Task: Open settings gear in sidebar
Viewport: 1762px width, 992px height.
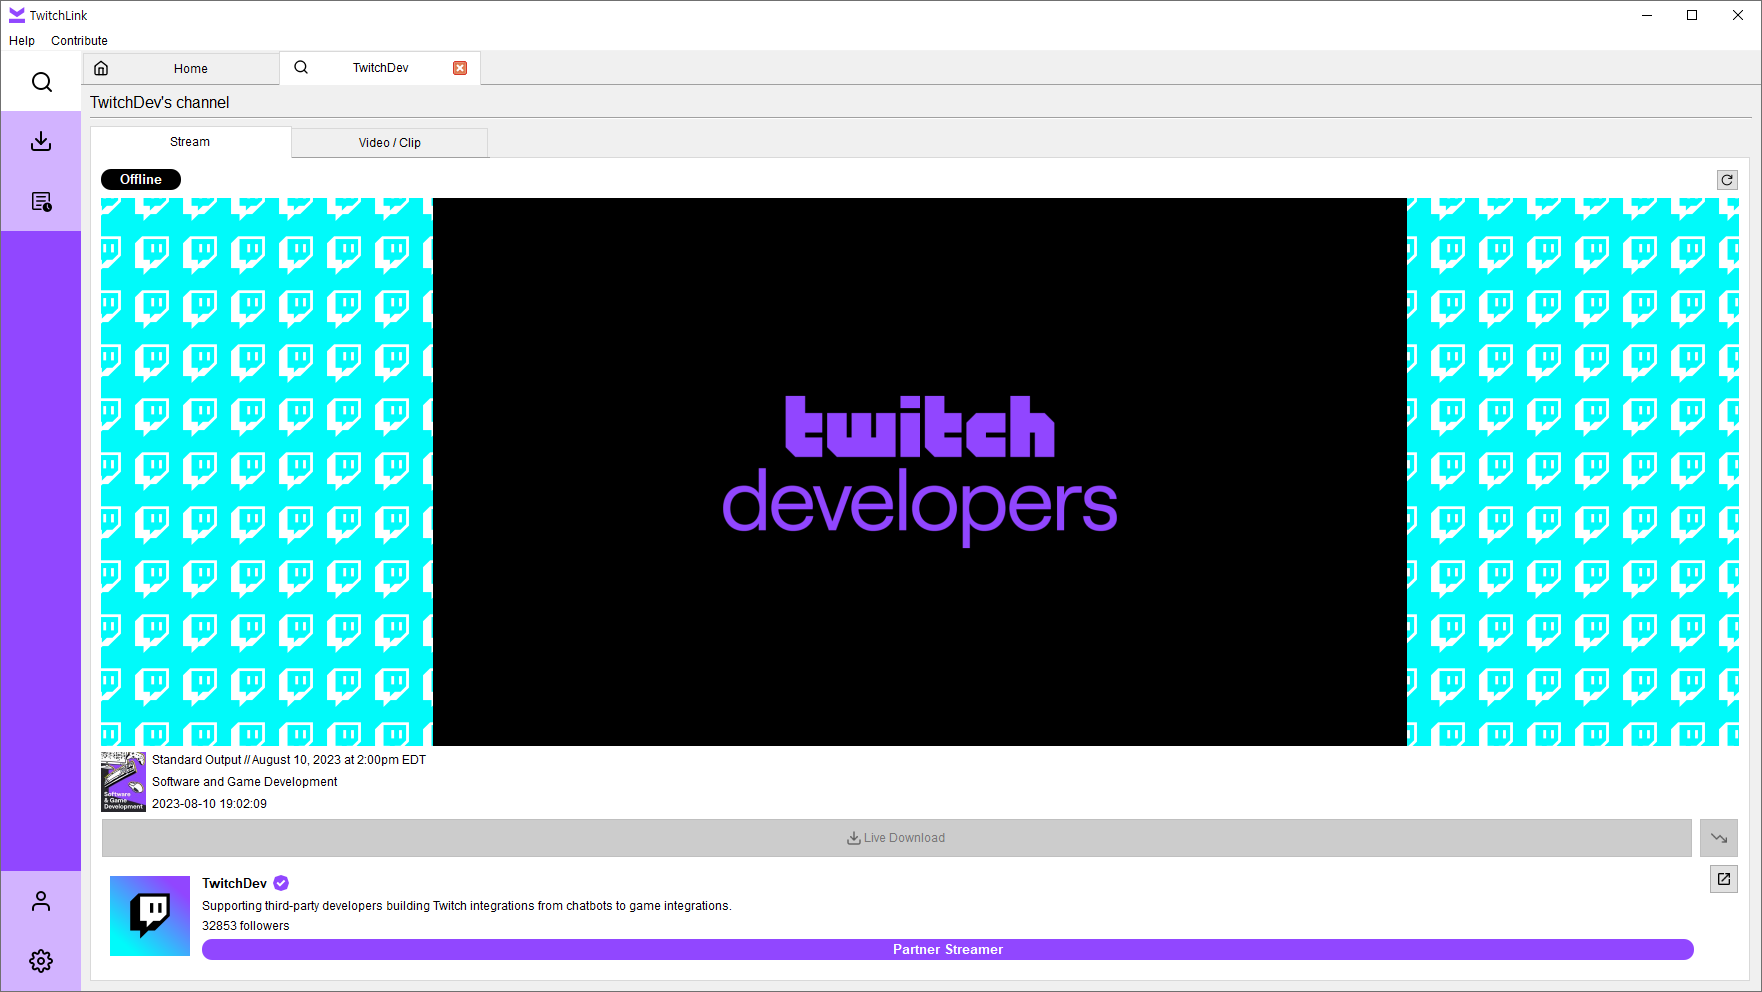Action: coord(41,961)
